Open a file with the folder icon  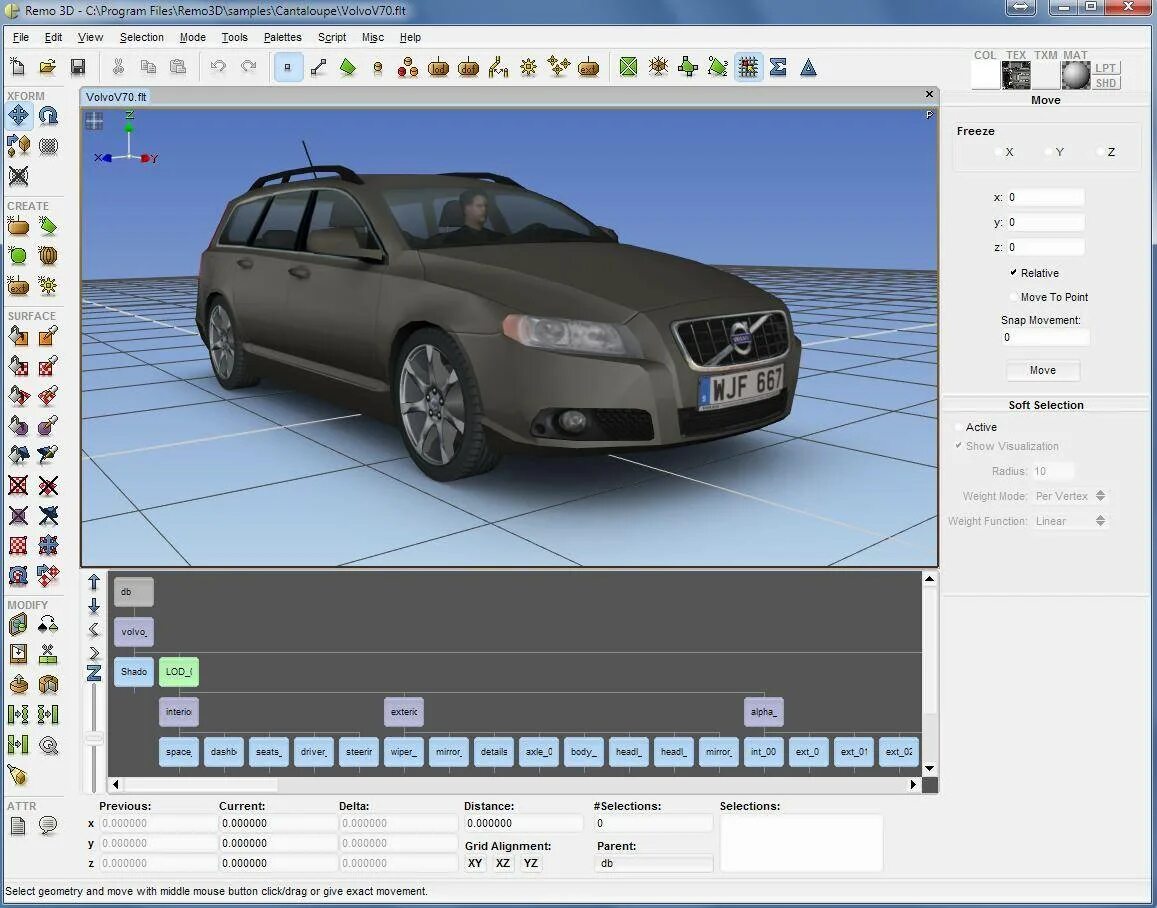click(x=47, y=67)
